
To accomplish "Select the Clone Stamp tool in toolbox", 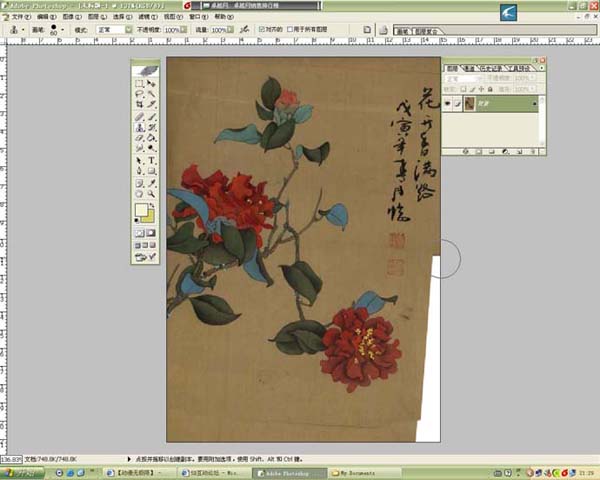I will [139, 127].
